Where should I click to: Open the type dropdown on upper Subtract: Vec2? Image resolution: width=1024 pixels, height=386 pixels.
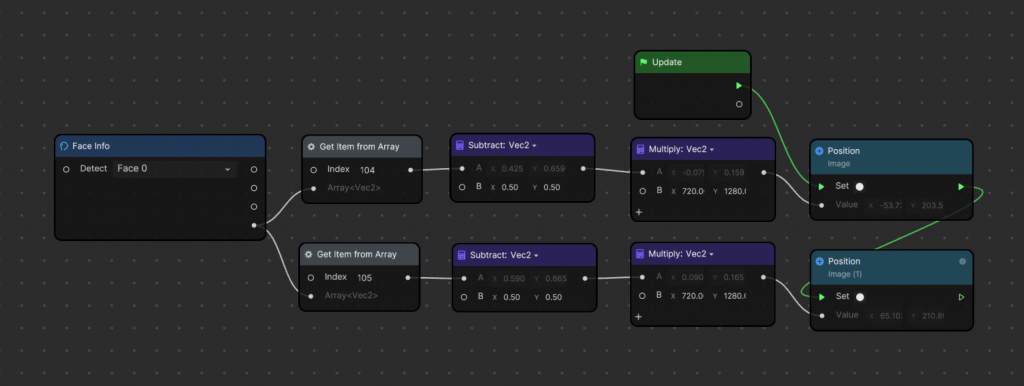point(535,146)
